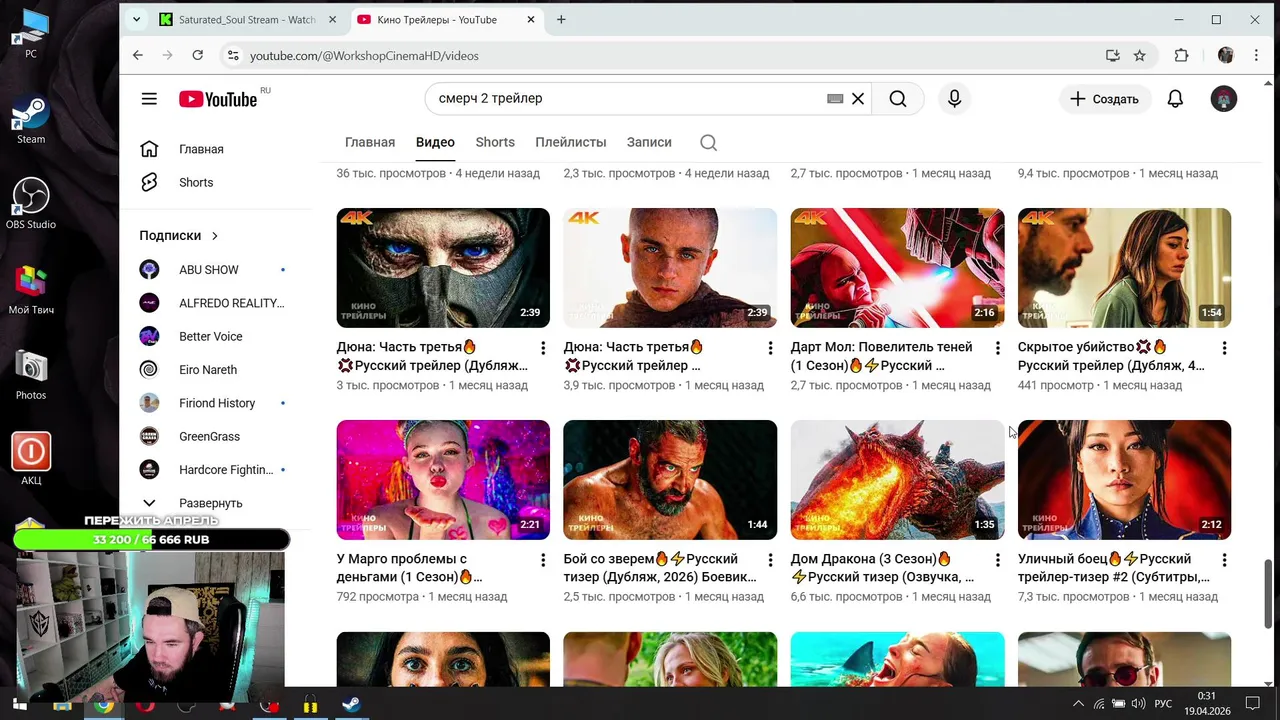Click the search magnifier button

point(898,99)
